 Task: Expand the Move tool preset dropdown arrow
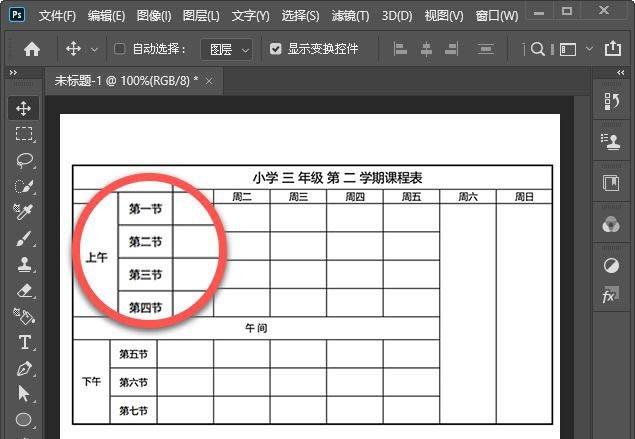95,49
